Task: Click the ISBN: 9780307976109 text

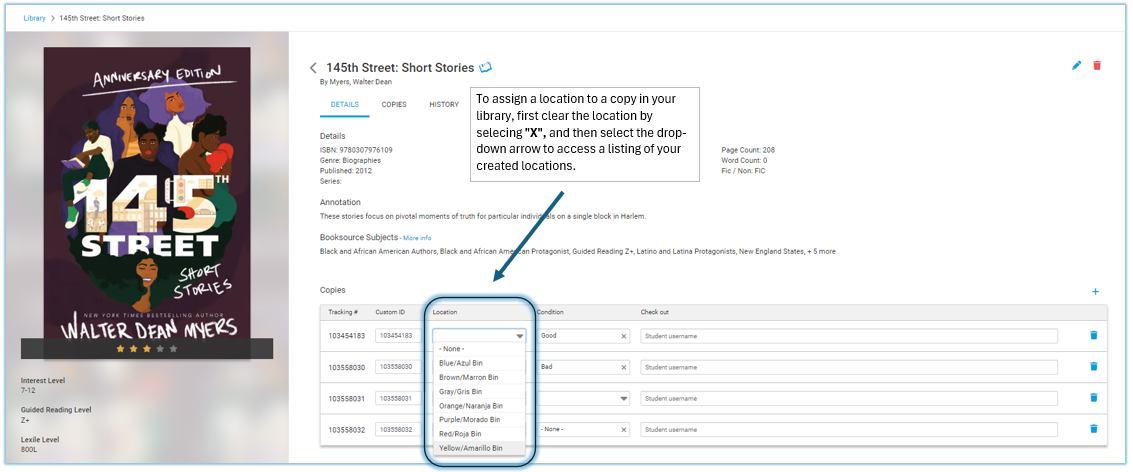Action: tap(356, 150)
